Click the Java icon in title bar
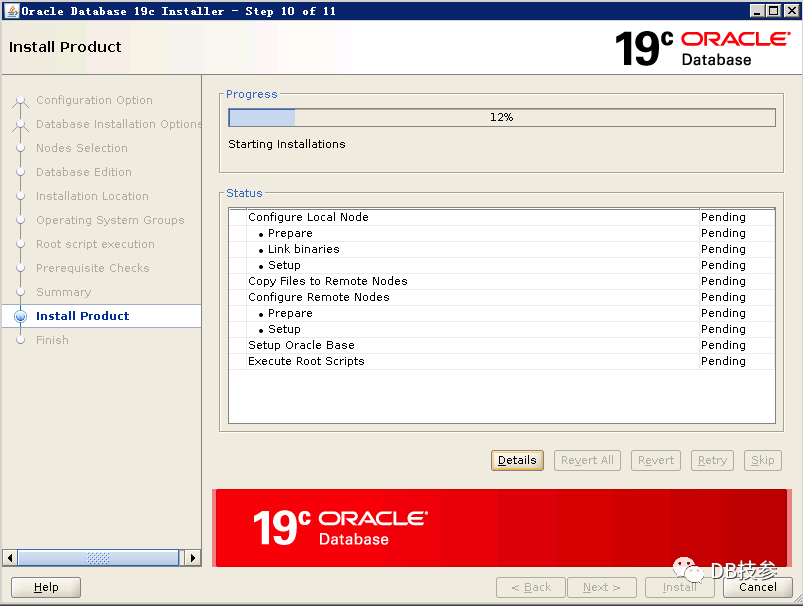The image size is (803, 606). [10, 10]
